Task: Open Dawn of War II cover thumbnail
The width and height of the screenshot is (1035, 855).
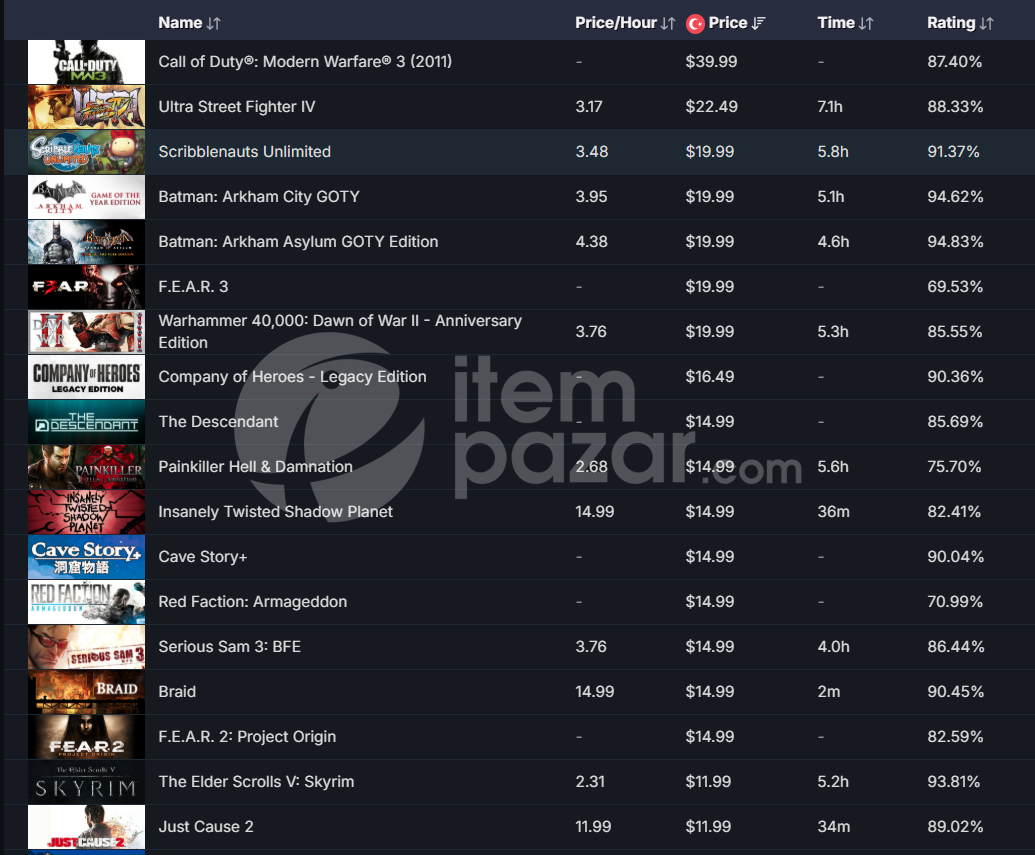Action: pyautogui.click(x=86, y=332)
